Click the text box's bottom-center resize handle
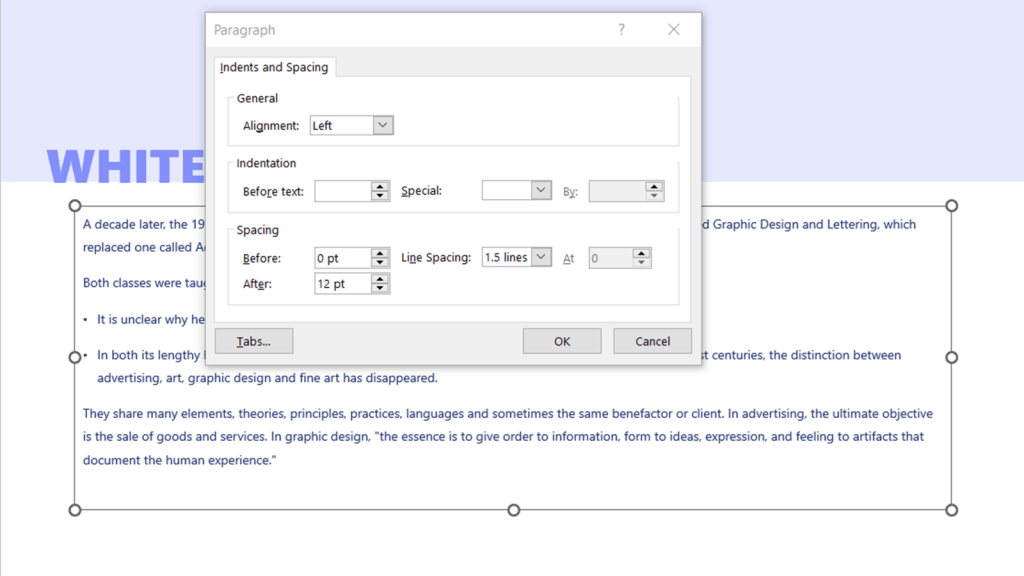 (513, 510)
